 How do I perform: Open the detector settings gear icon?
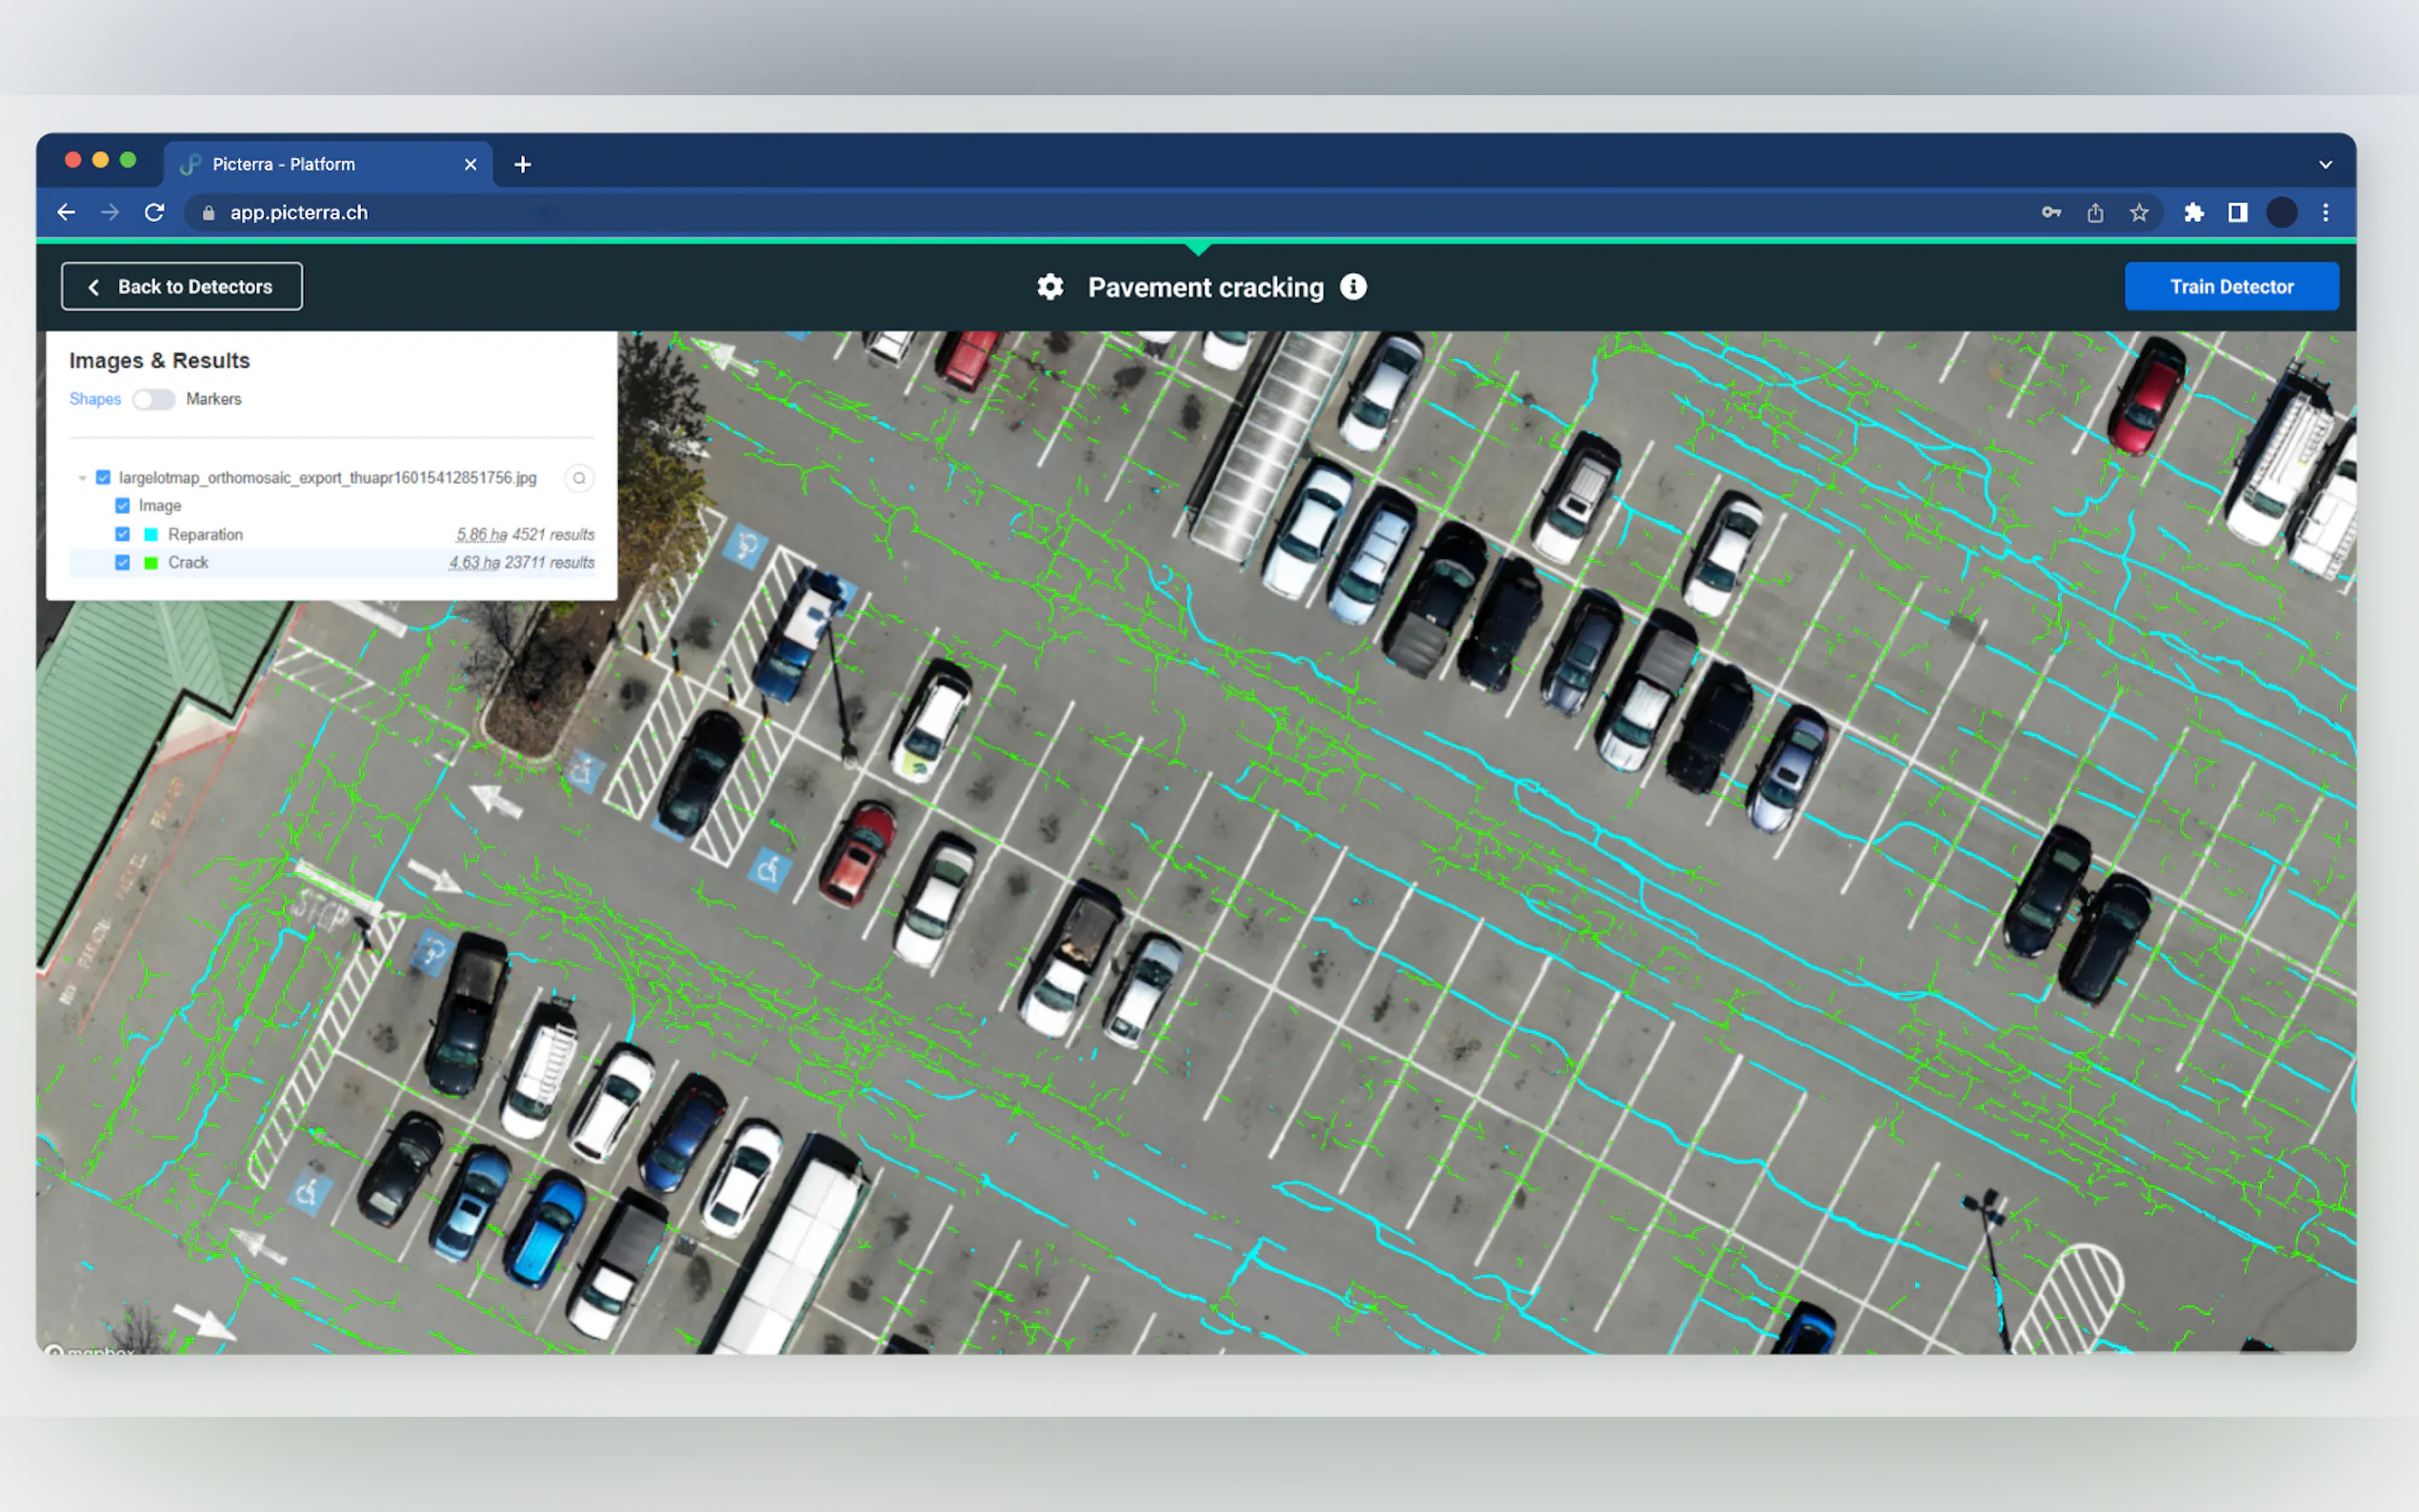click(1049, 287)
